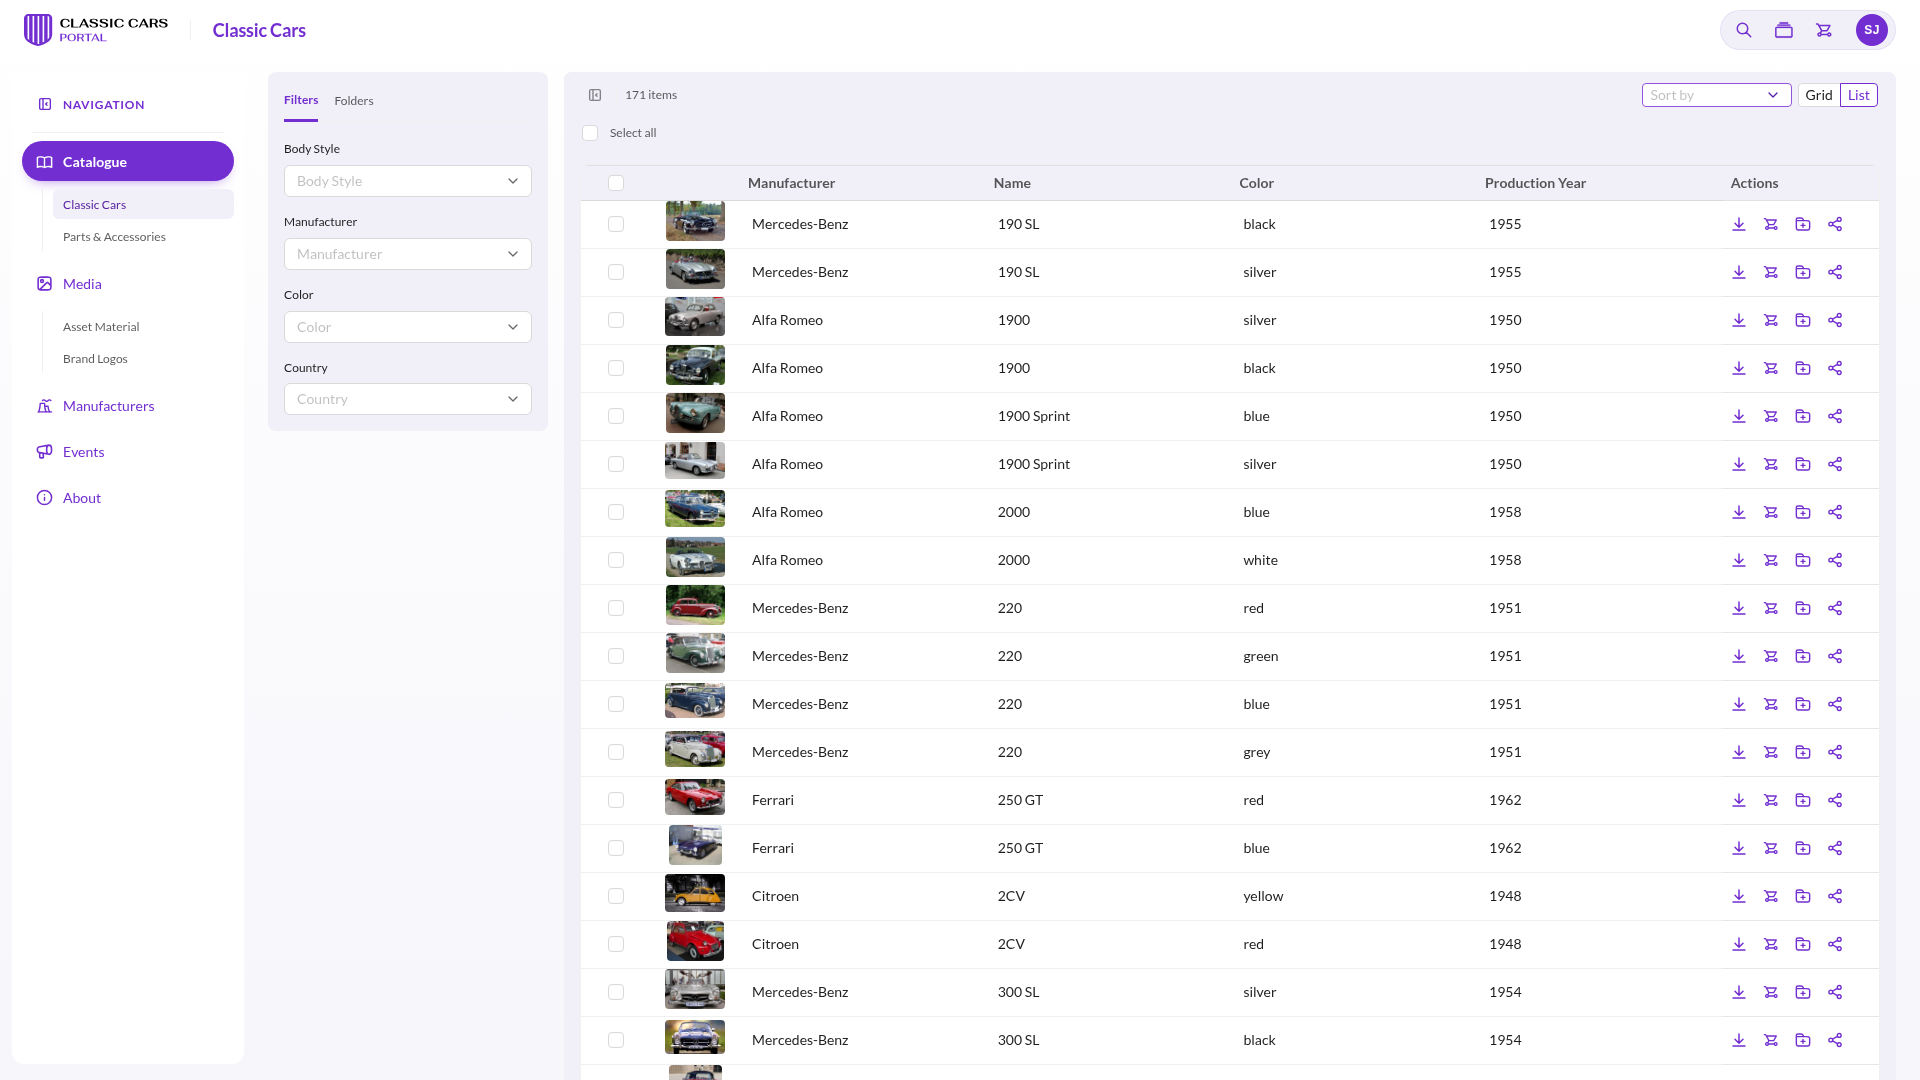Add silver Alfa Romeo 1900 to folder
This screenshot has height=1080, width=1920.
tap(1803, 320)
